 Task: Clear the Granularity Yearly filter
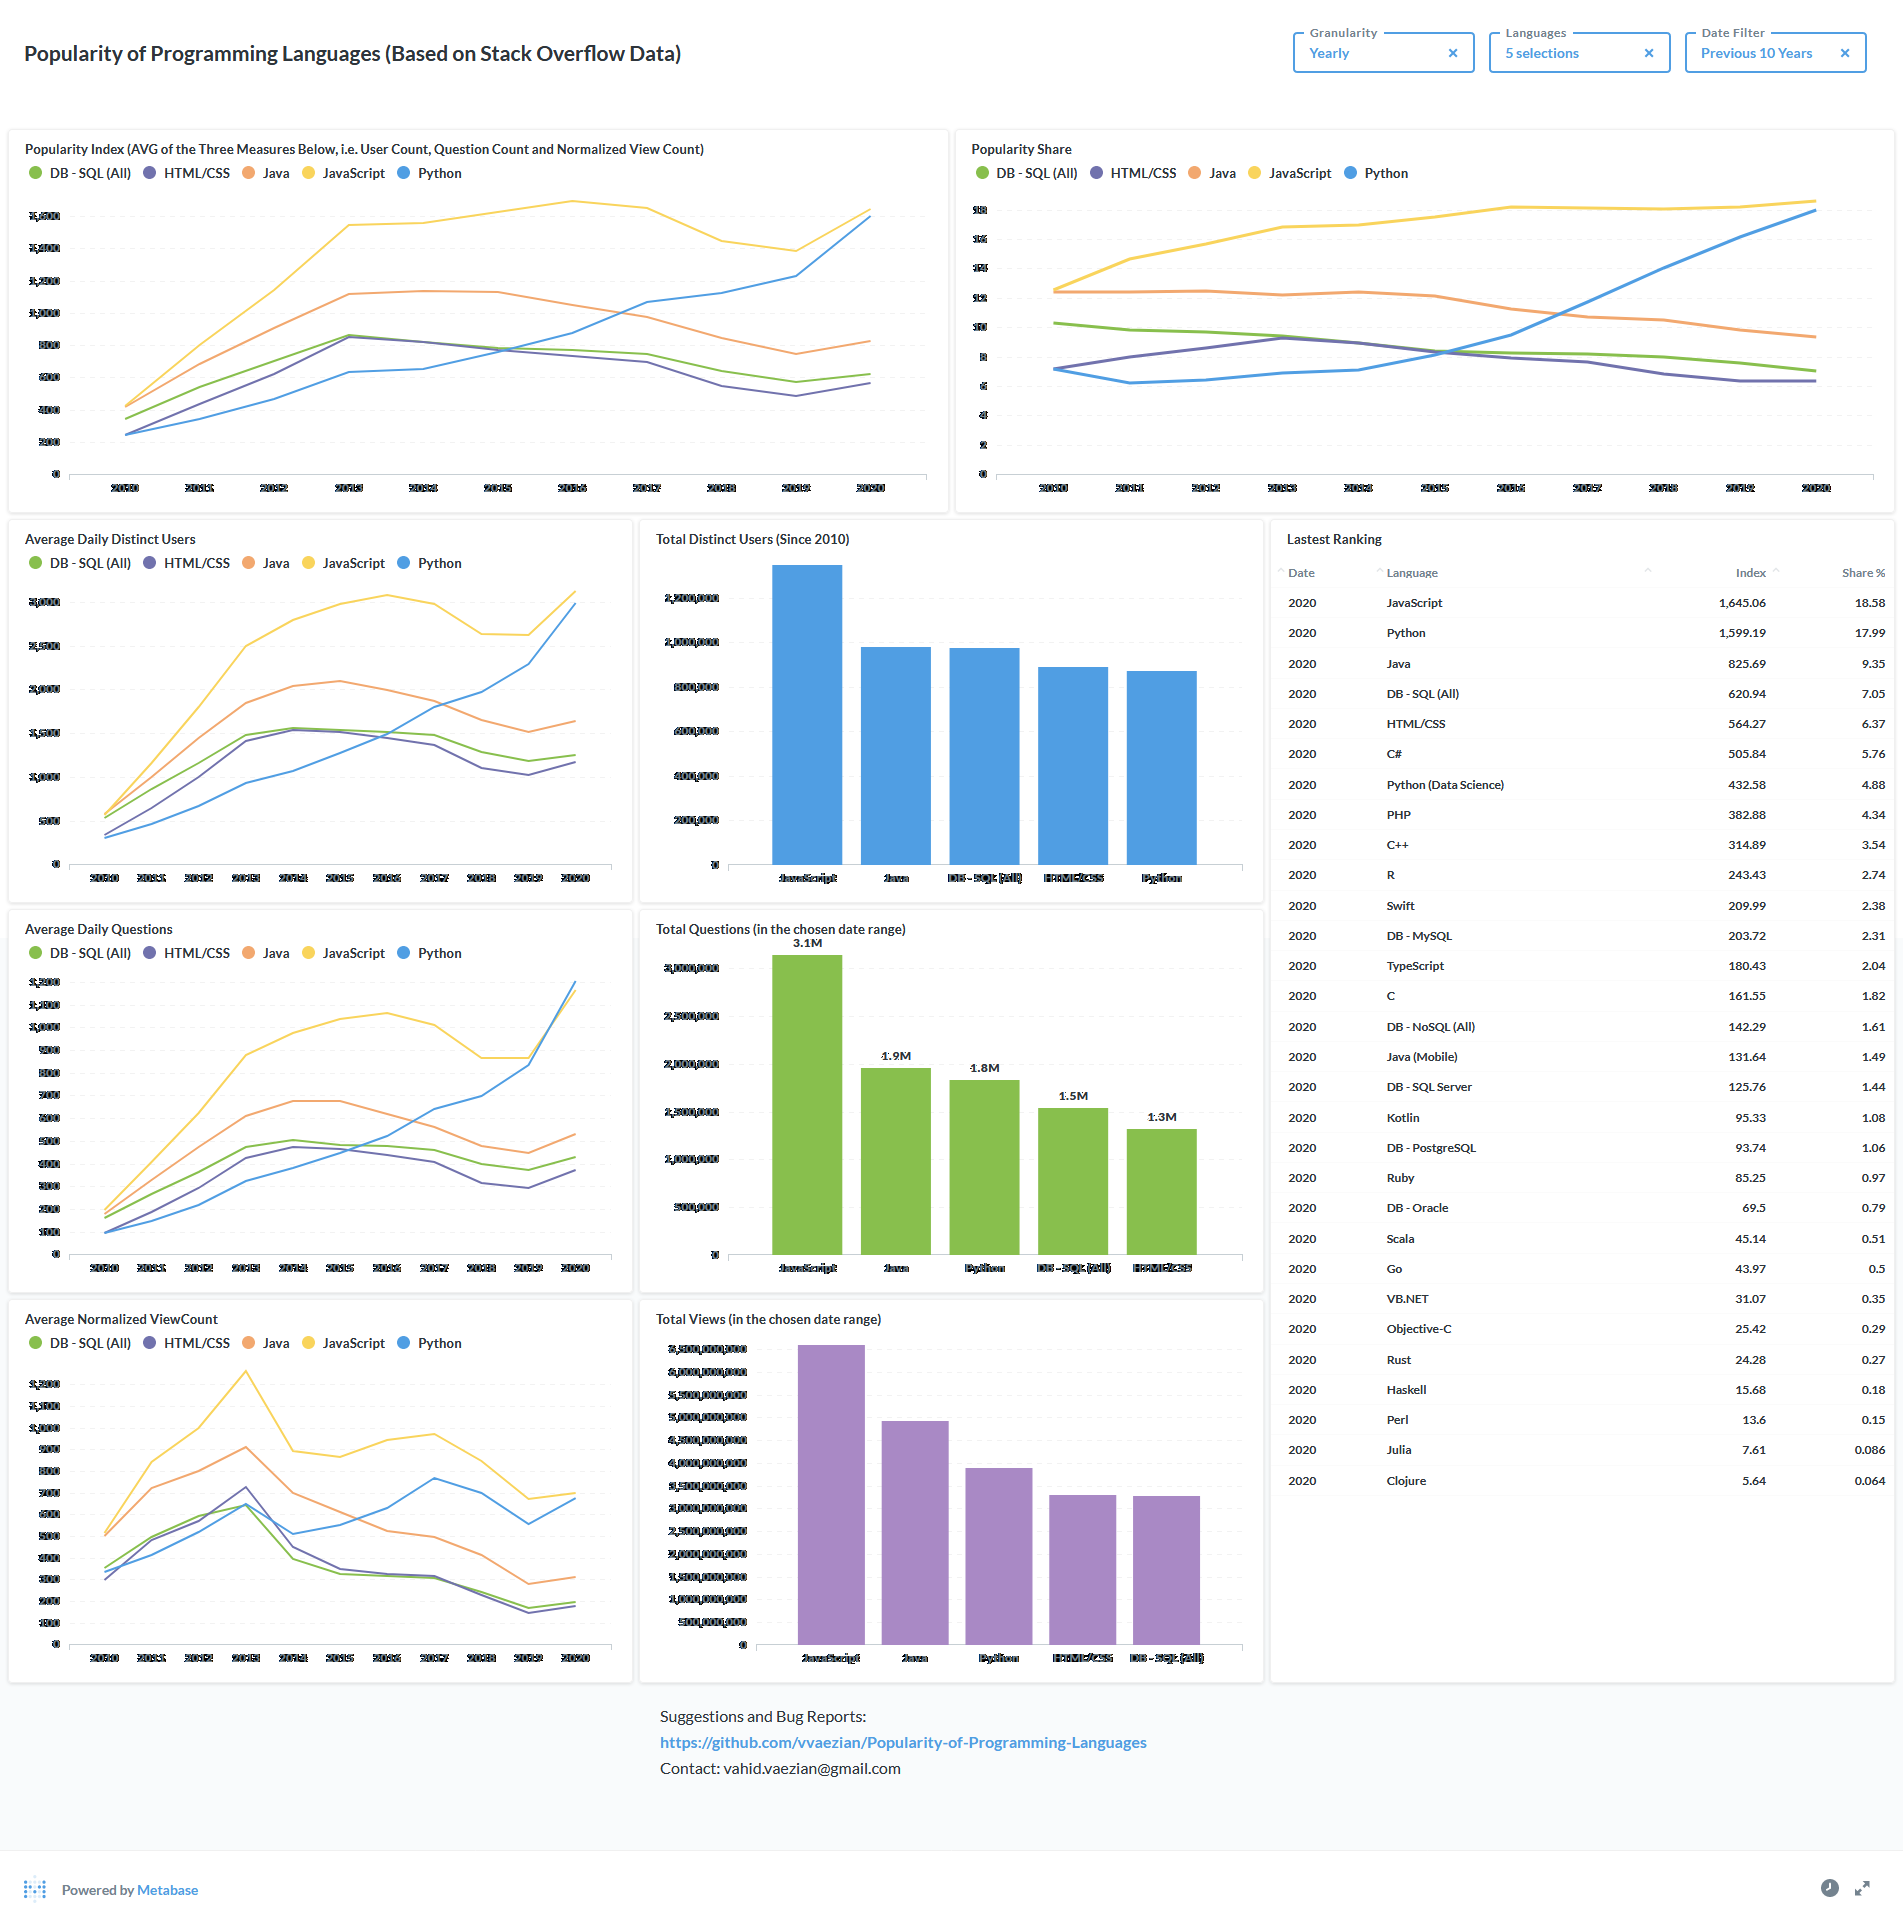[x=1453, y=54]
